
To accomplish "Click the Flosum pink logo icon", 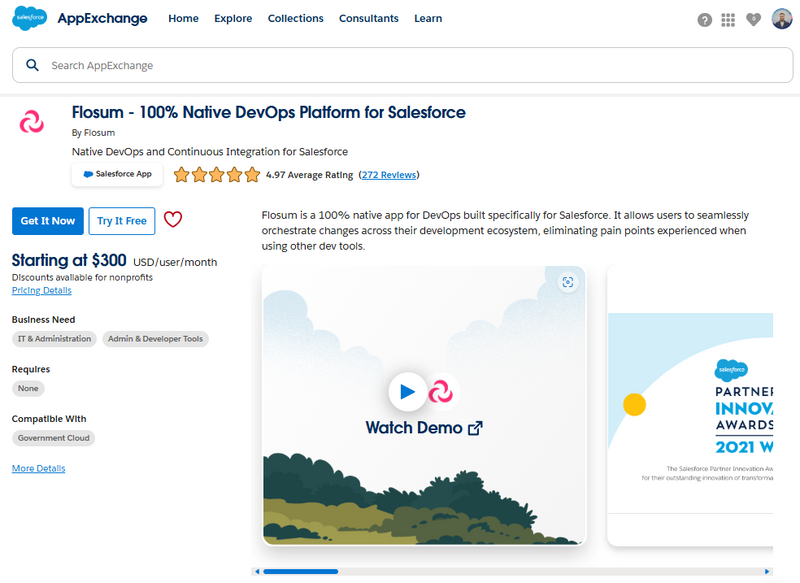I will pos(32,121).
